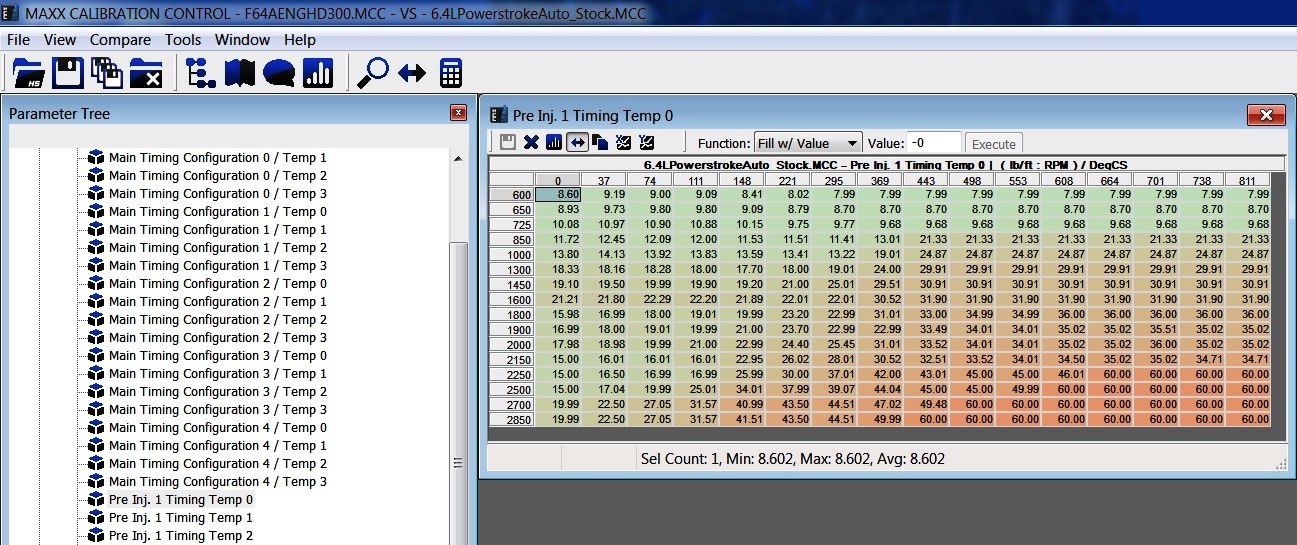This screenshot has height=545, width=1297.
Task: Select the 41.51 cell in row 2850
Action: point(742,420)
